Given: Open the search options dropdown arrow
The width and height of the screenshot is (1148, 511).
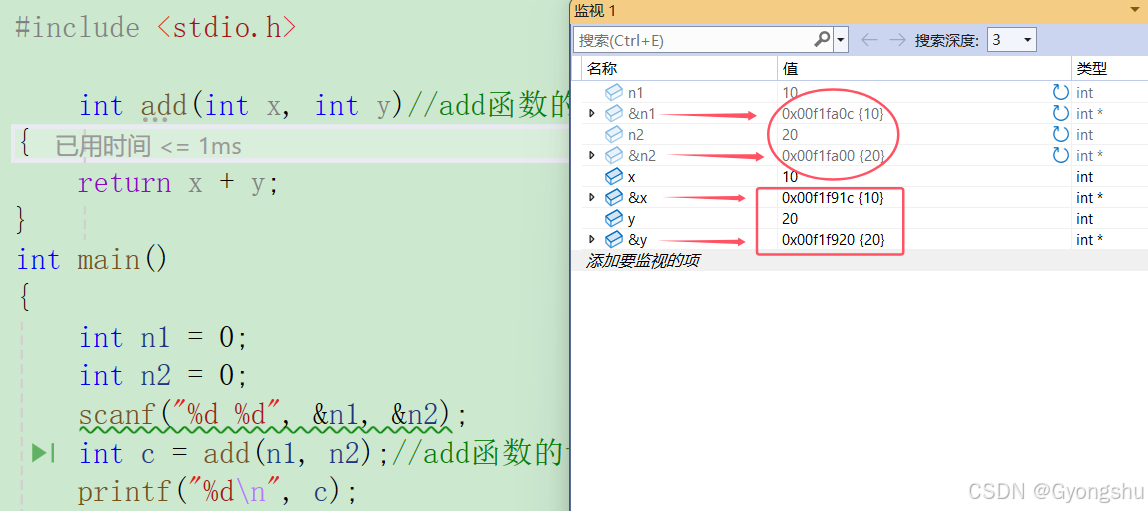Looking at the screenshot, I should (x=841, y=40).
